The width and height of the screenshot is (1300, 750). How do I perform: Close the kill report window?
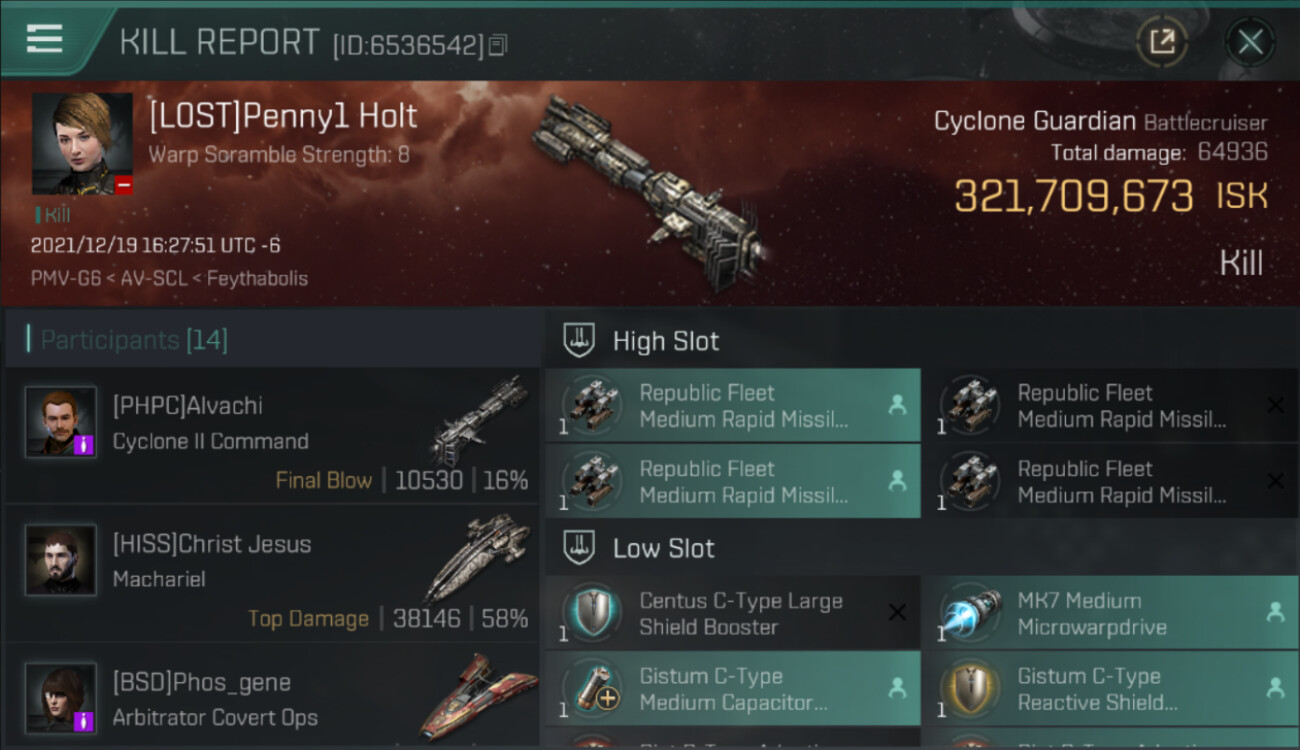(1250, 42)
